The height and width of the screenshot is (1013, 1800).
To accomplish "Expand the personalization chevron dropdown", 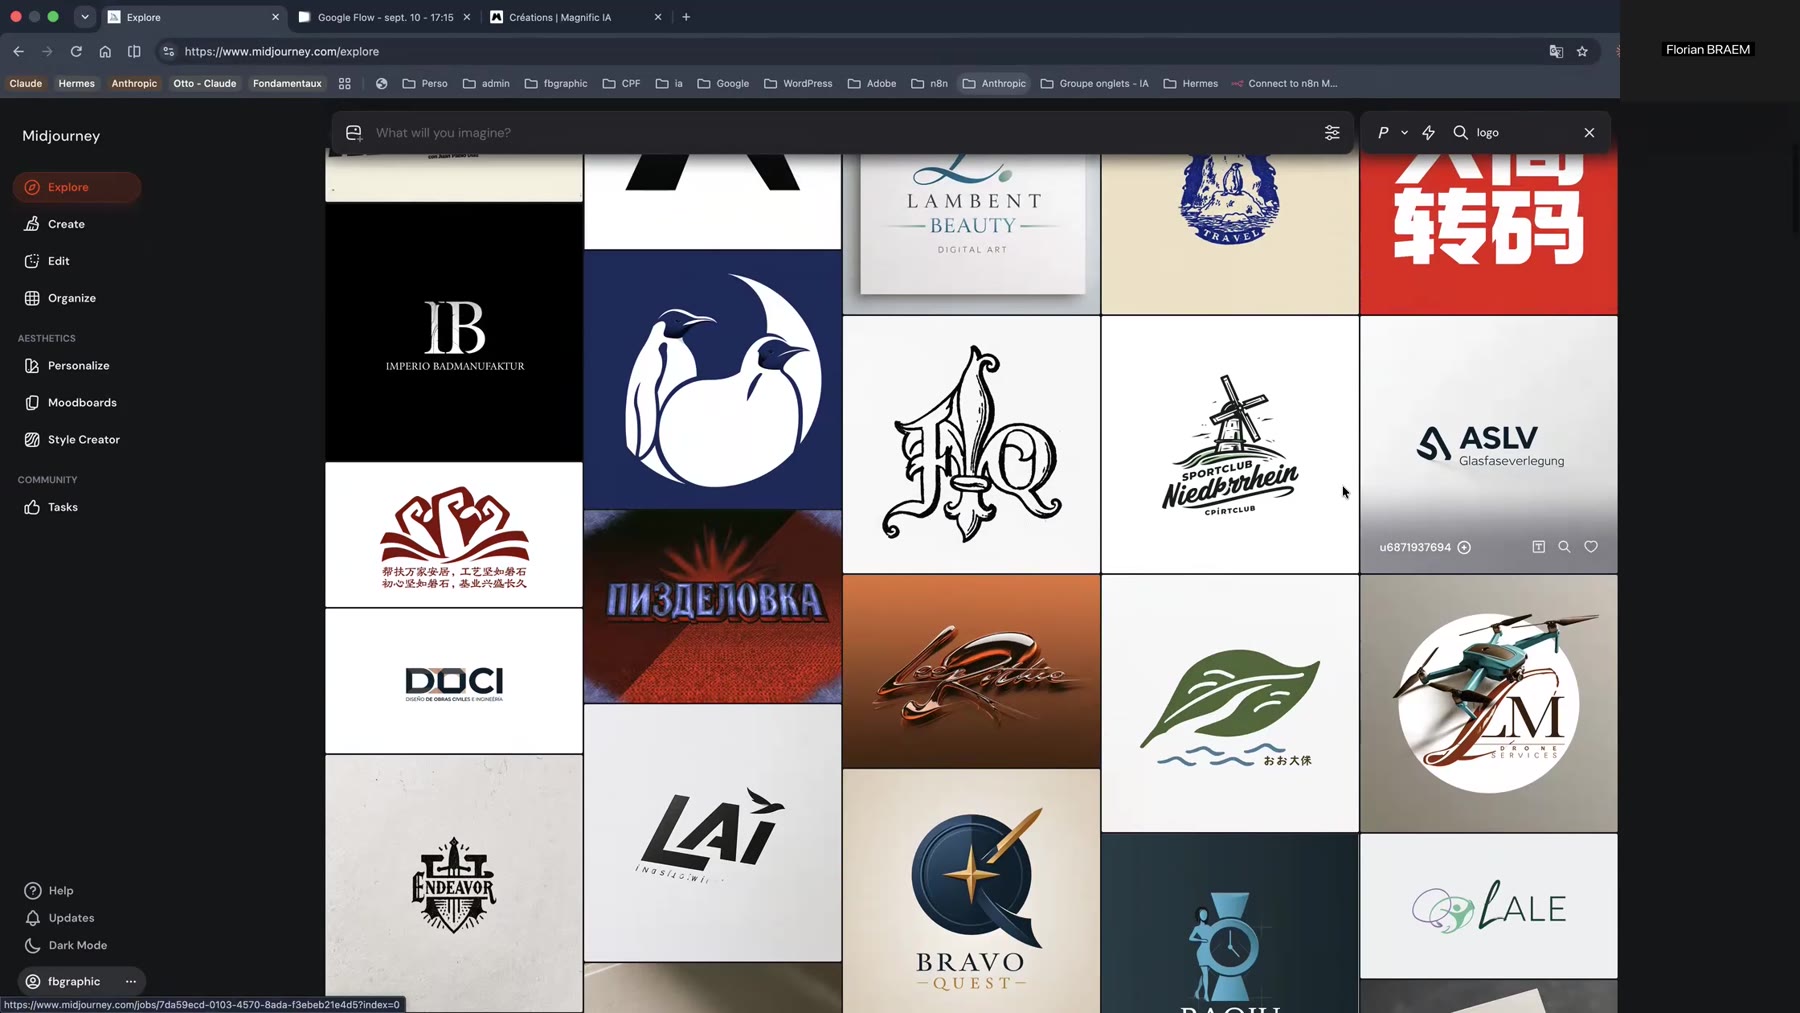I will tap(1404, 133).
